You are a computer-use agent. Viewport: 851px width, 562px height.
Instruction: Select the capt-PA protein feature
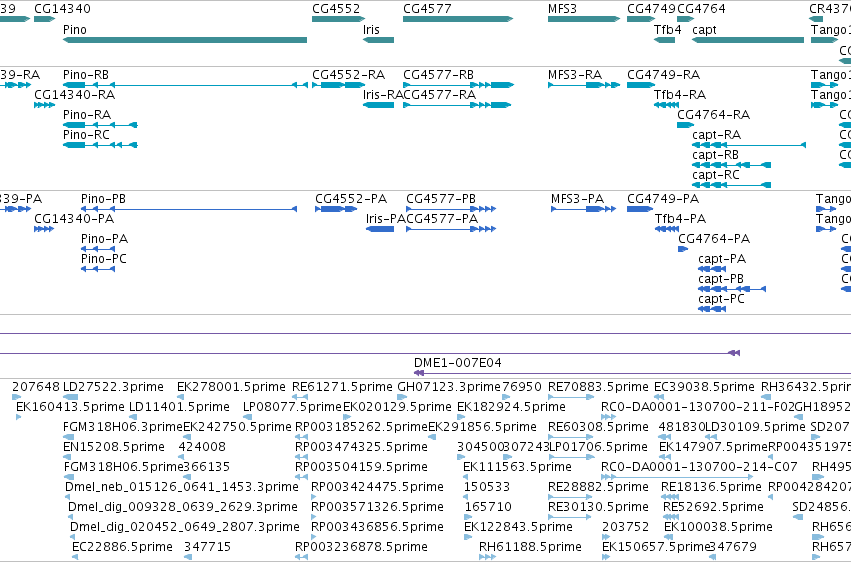712,270
